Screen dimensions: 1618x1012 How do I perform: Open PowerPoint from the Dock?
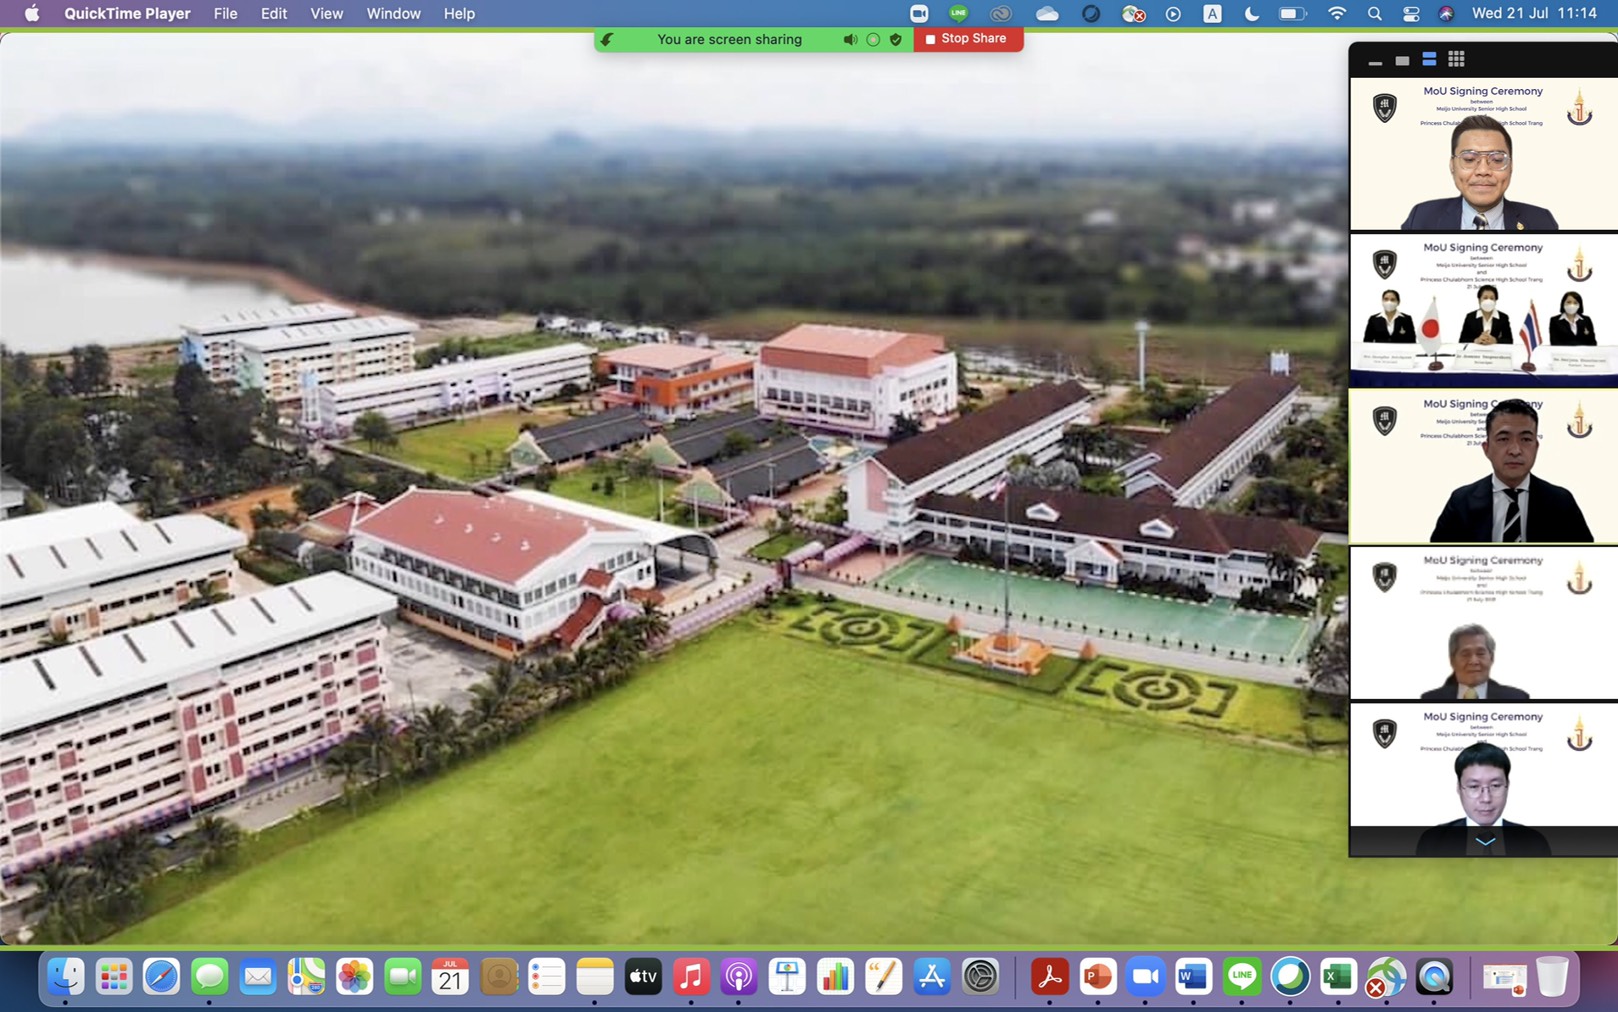[x=1096, y=977]
